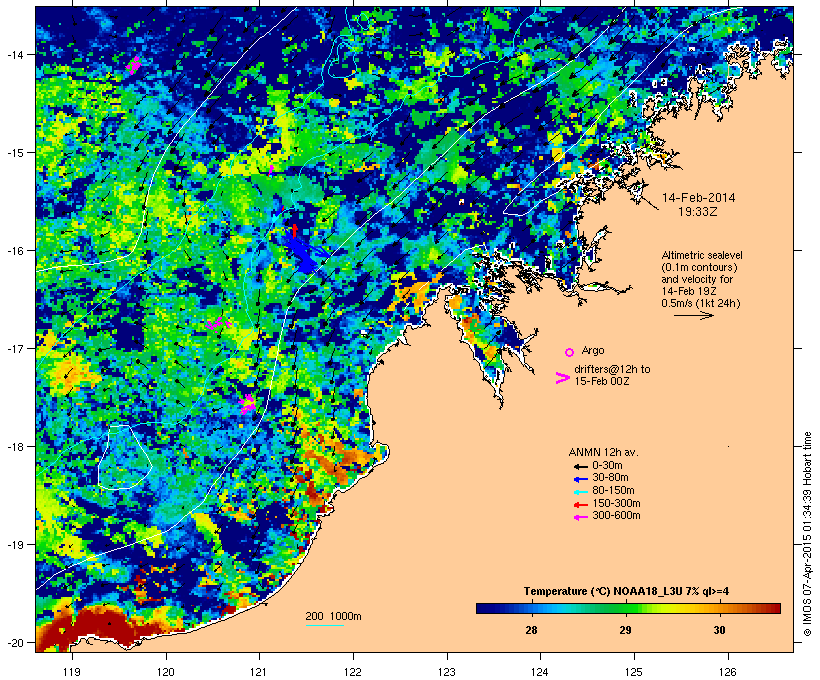Click the '200 1000m' isobath label
This screenshot has width=820, height=680.
(x=333, y=616)
